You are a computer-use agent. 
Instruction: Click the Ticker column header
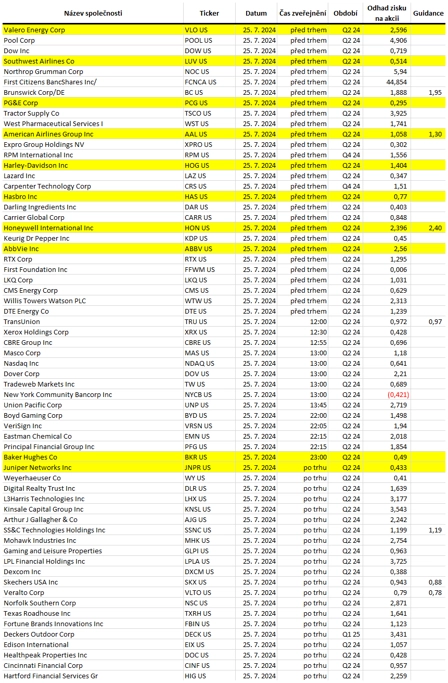click(x=209, y=13)
